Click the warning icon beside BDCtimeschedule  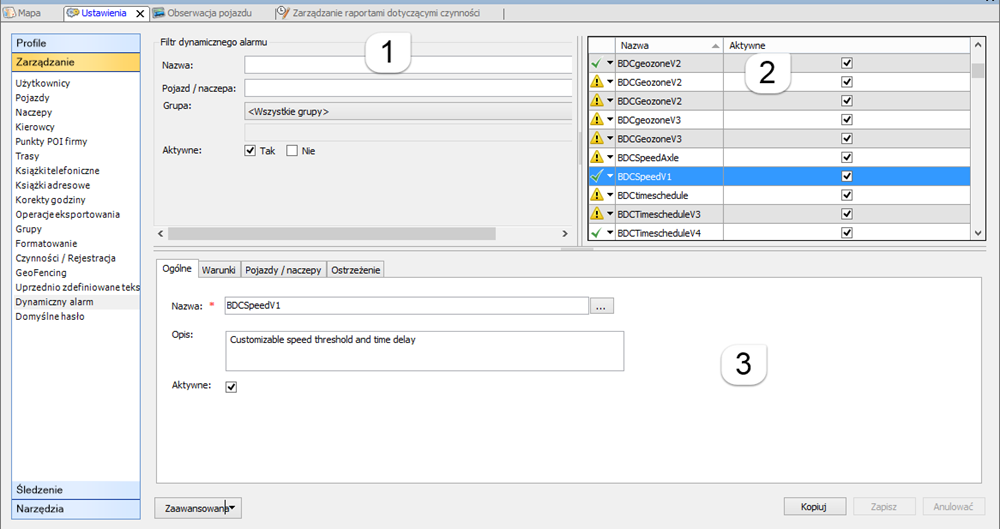coord(597,196)
